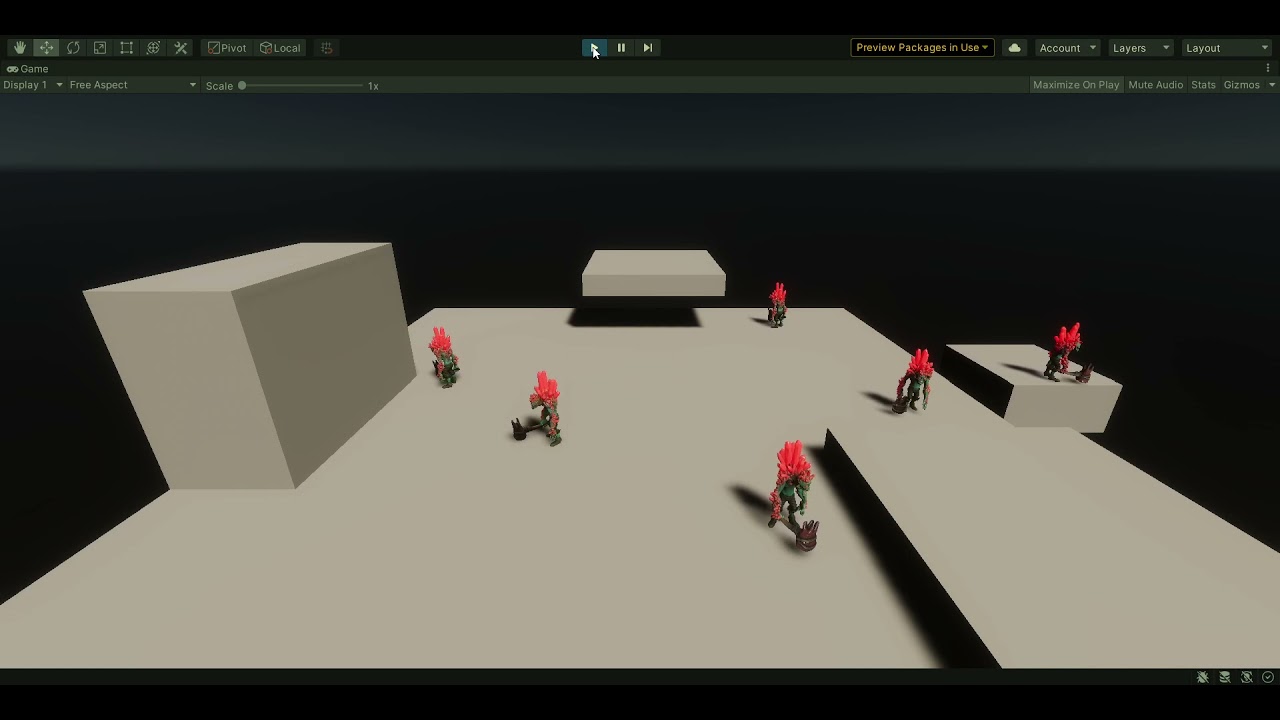Click the debug mode bug icon
The width and height of the screenshot is (1280, 720).
1203,677
